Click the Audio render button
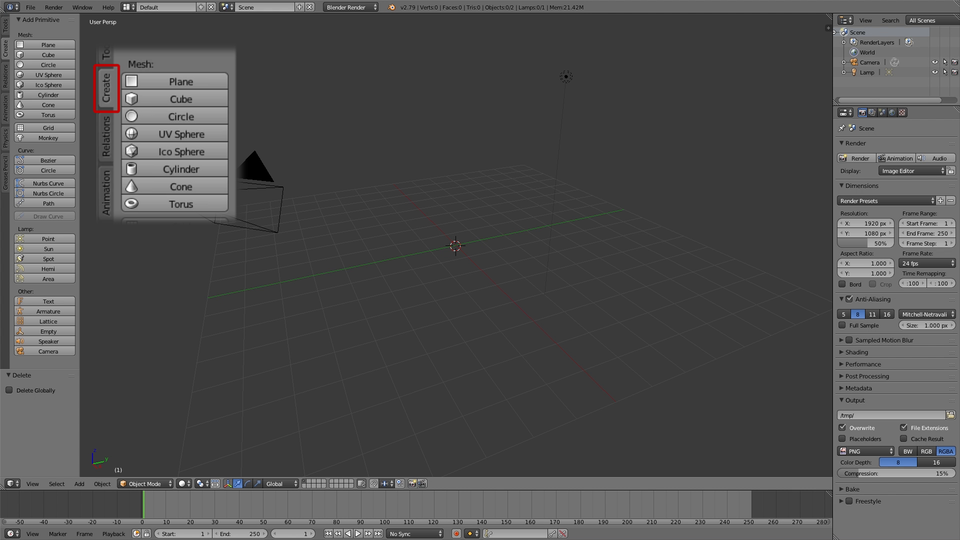Image resolution: width=960 pixels, height=540 pixels. [x=936, y=158]
